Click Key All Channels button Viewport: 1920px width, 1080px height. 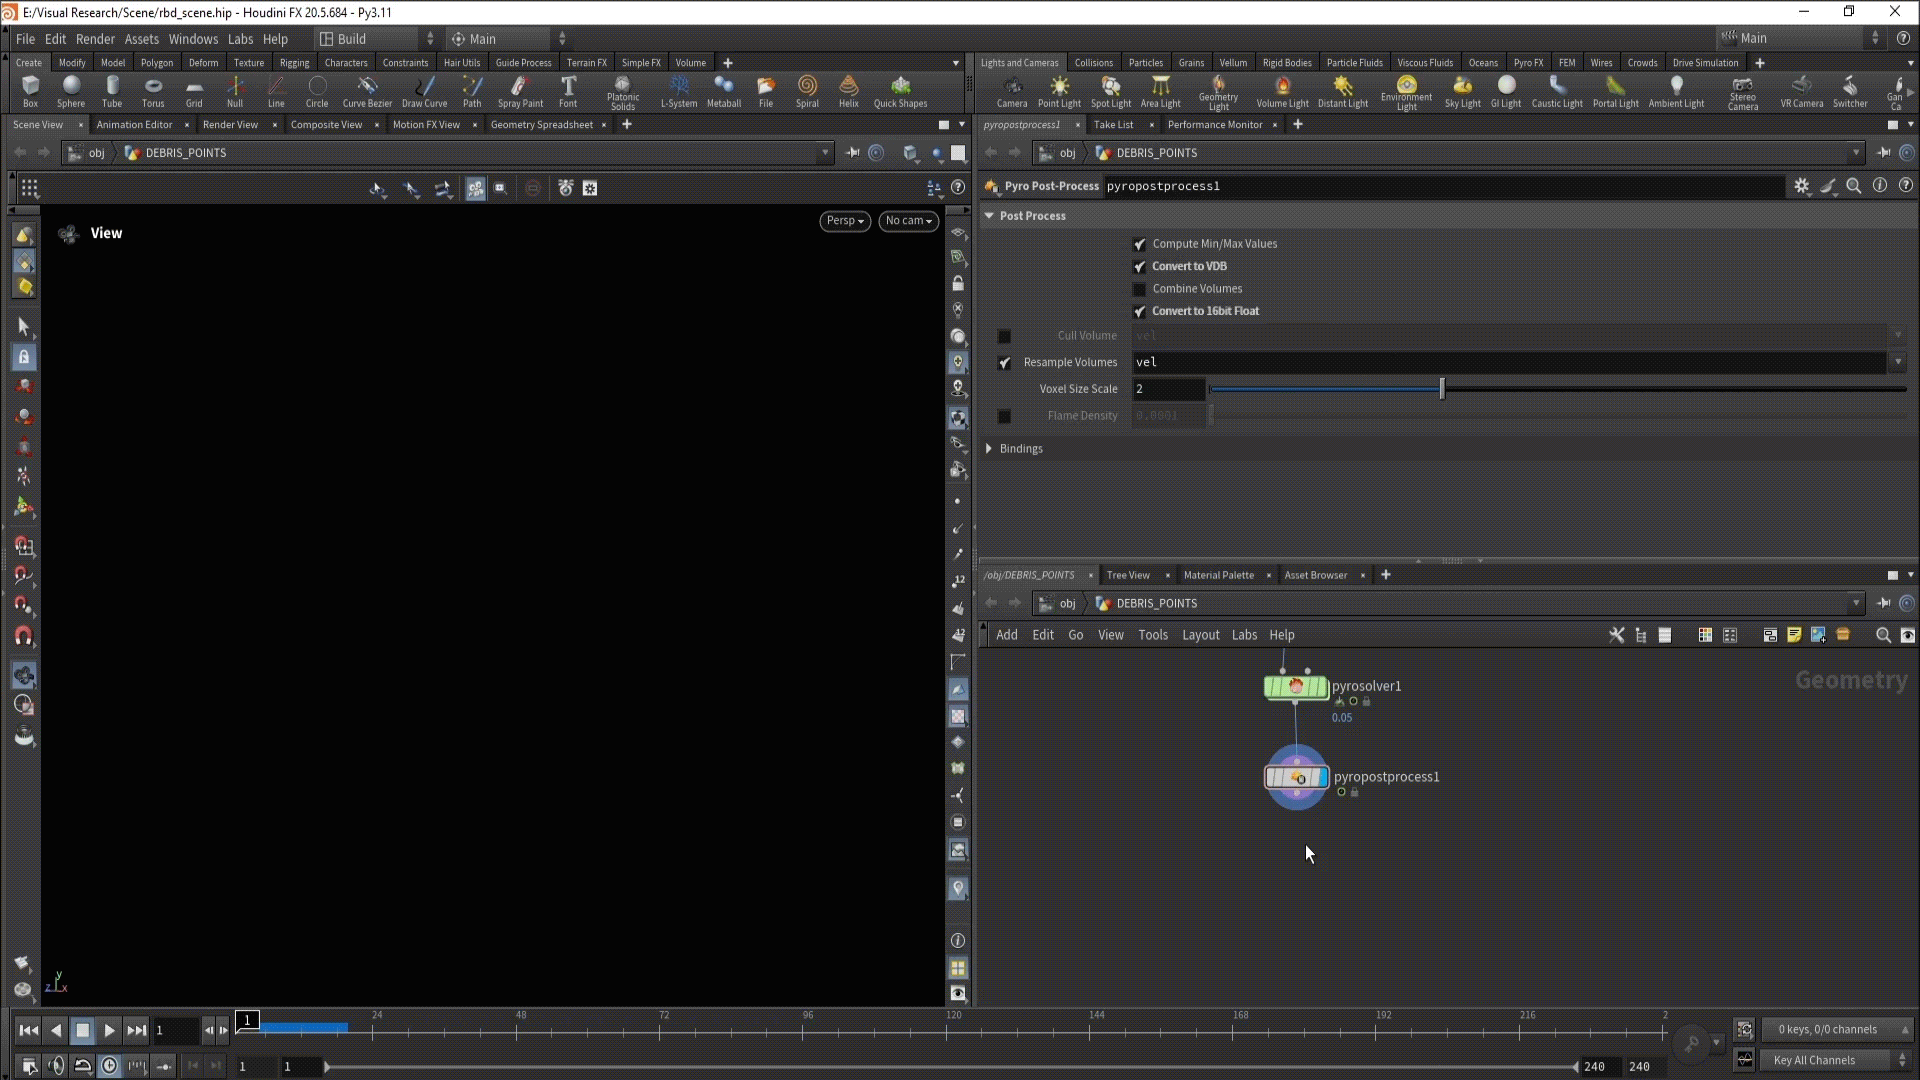[x=1814, y=1060]
